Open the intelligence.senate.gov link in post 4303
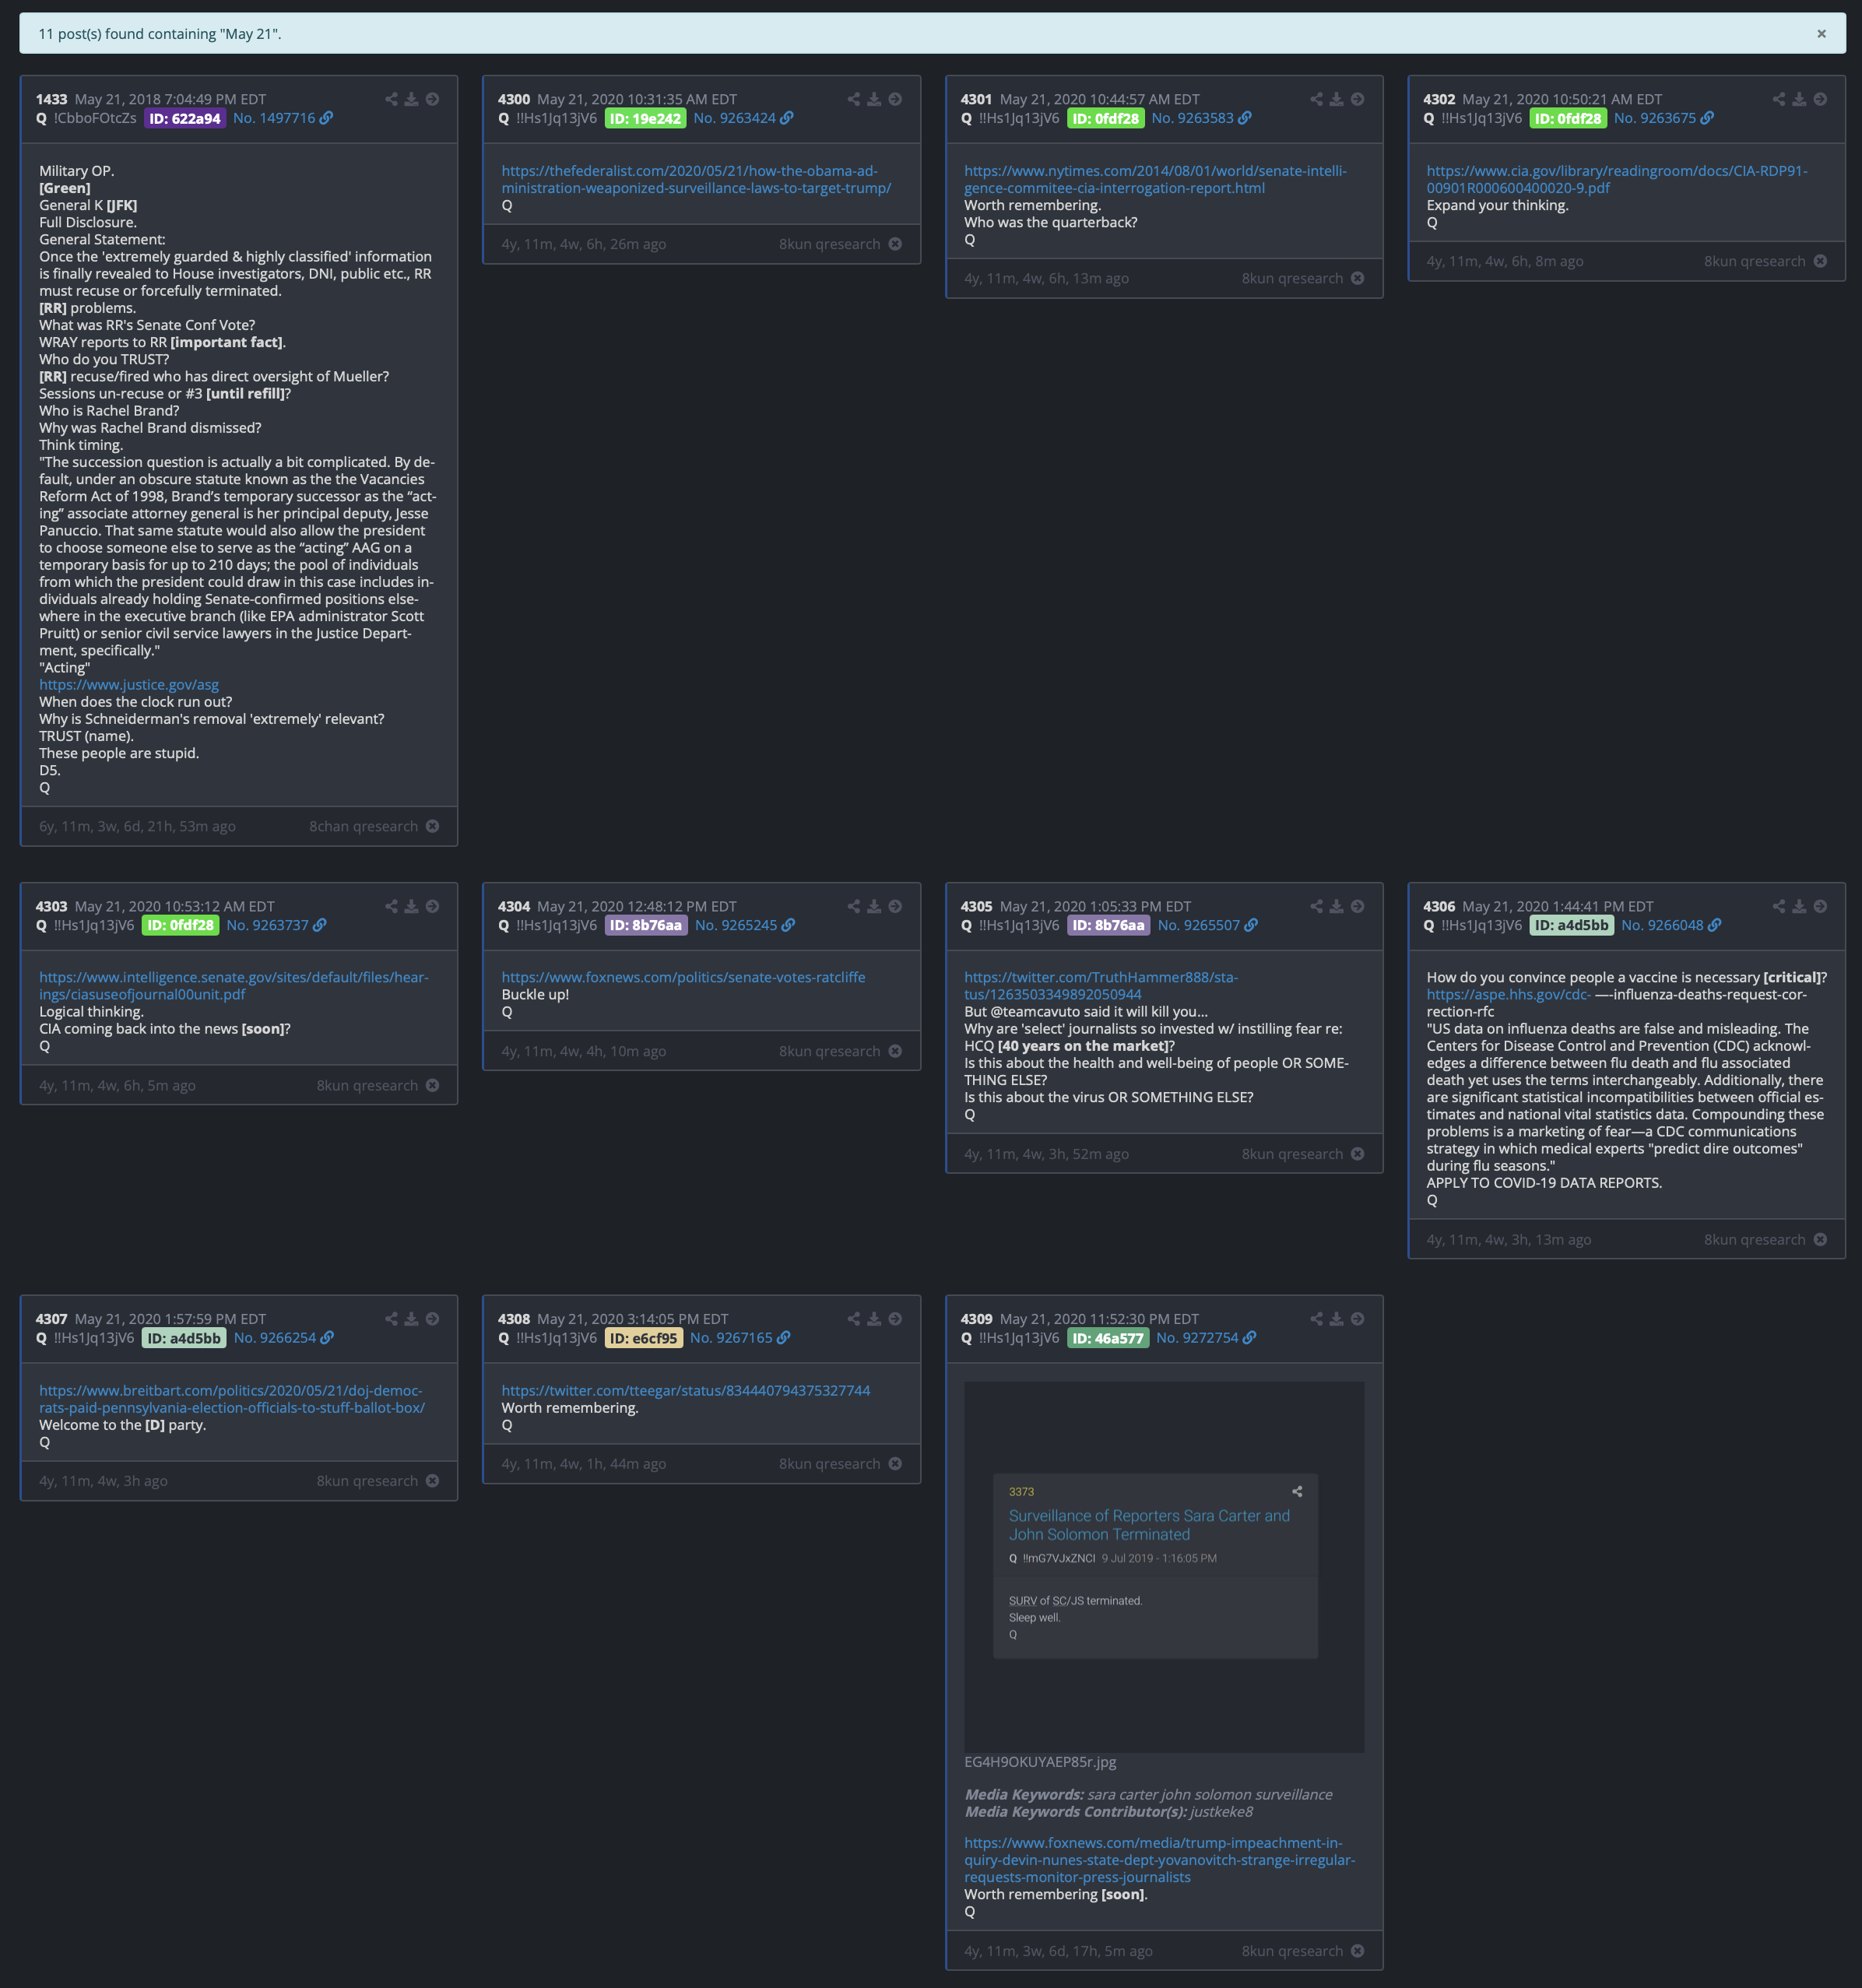 (x=234, y=986)
